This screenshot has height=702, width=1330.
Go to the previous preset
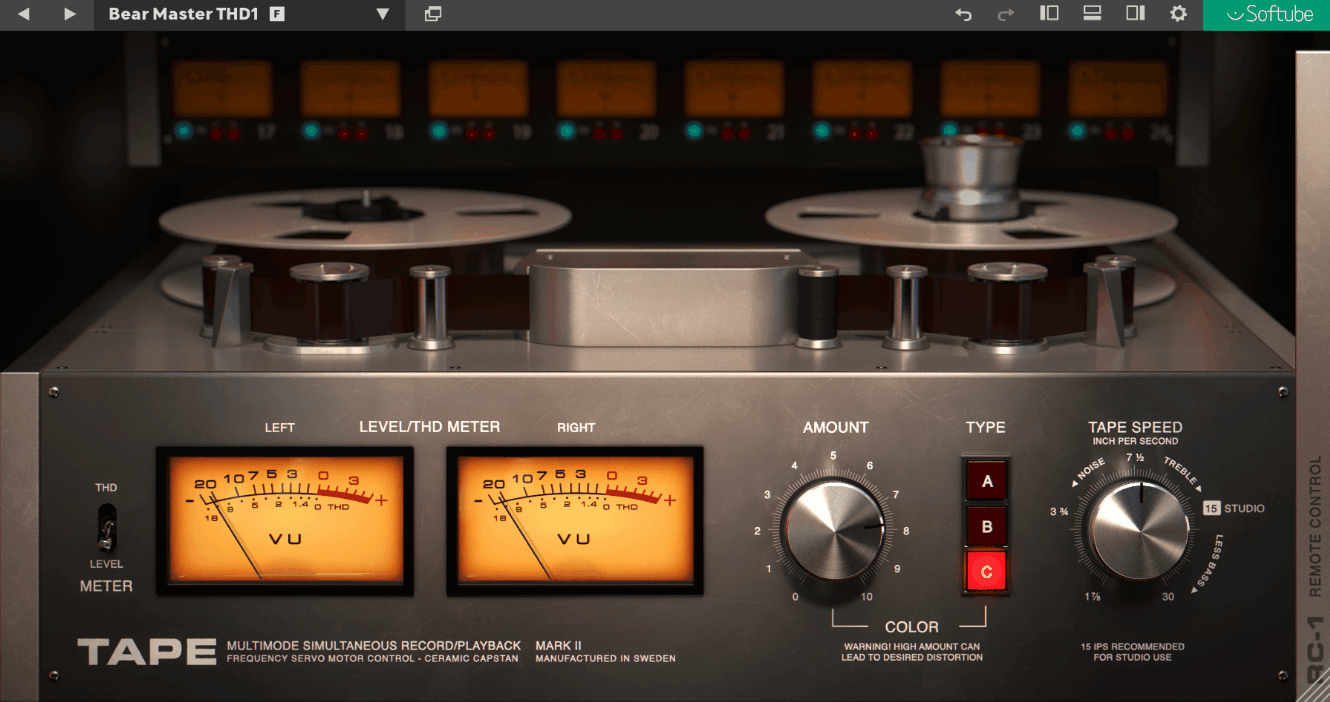click(23, 14)
